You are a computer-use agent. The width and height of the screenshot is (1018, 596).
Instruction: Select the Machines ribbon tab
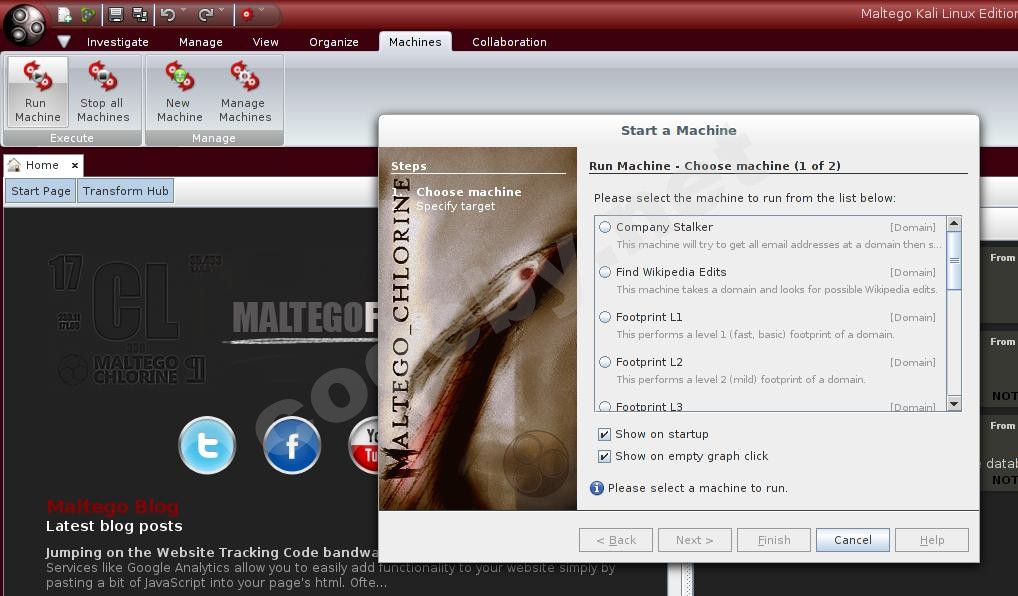click(415, 42)
